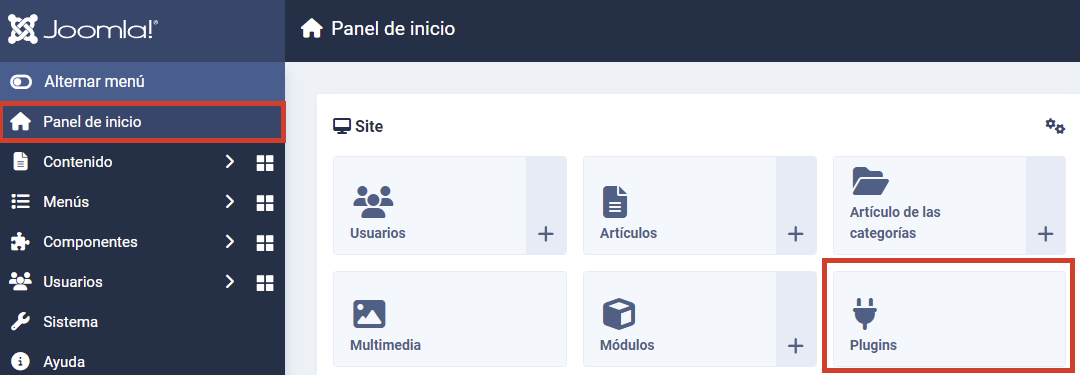Click the plug icon in Plugins card

pos(864,314)
